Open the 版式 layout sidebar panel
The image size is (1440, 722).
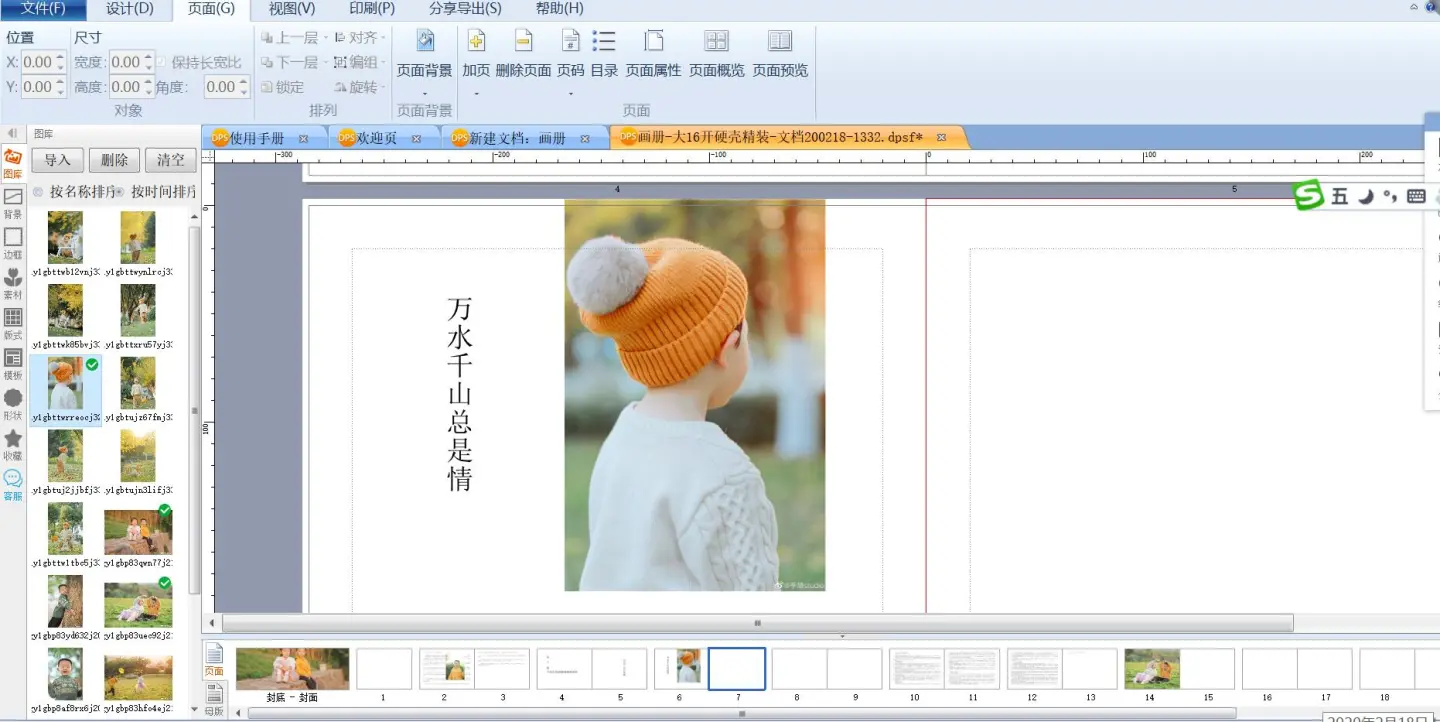coord(13,323)
